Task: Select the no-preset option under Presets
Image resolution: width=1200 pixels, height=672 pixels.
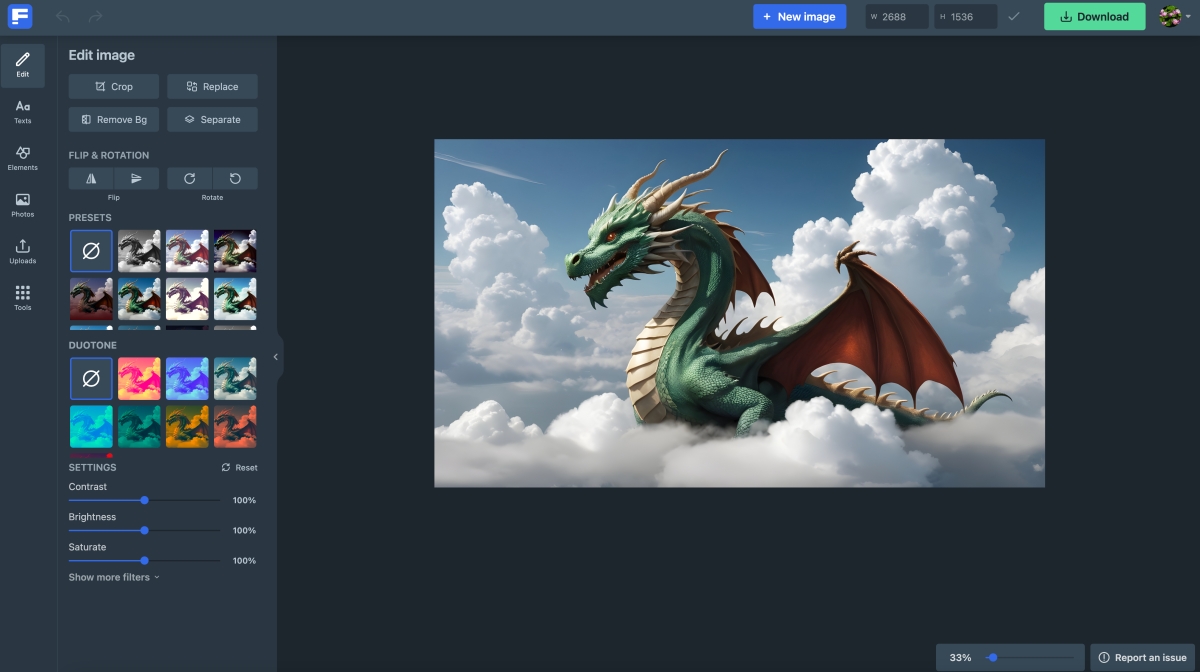Action: pos(91,251)
